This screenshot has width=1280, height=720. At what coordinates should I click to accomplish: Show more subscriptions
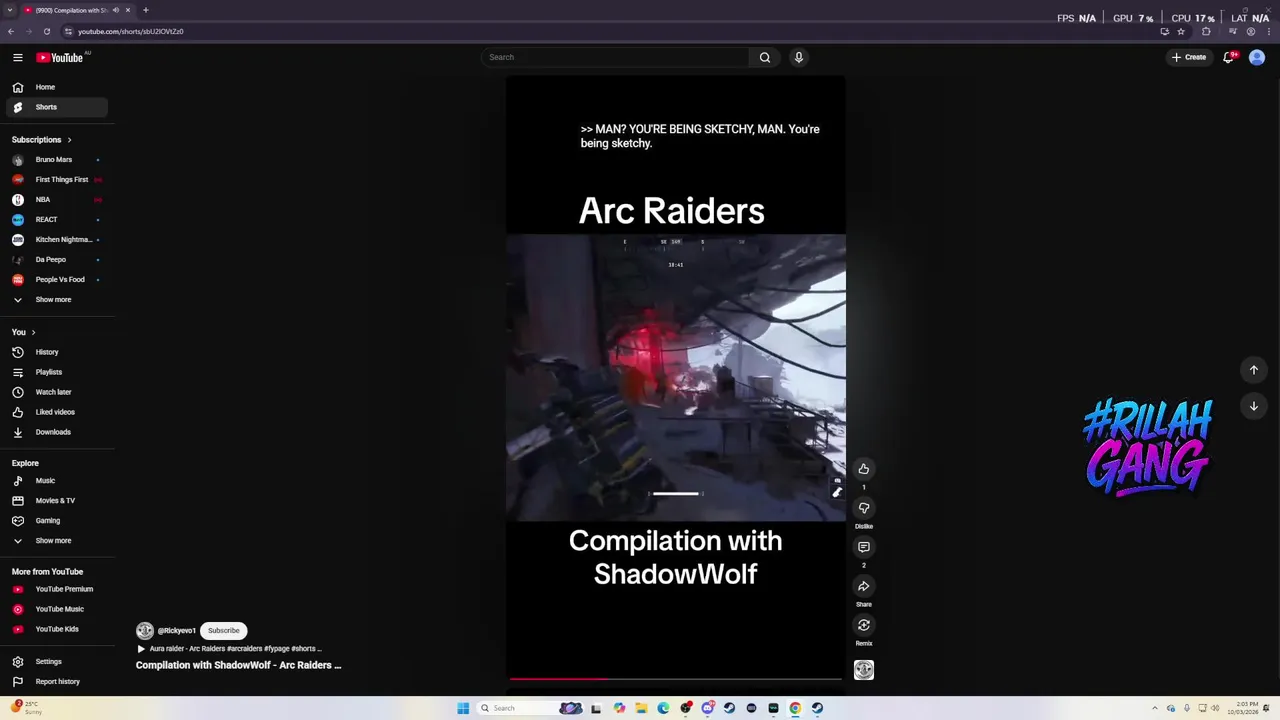pos(58,300)
